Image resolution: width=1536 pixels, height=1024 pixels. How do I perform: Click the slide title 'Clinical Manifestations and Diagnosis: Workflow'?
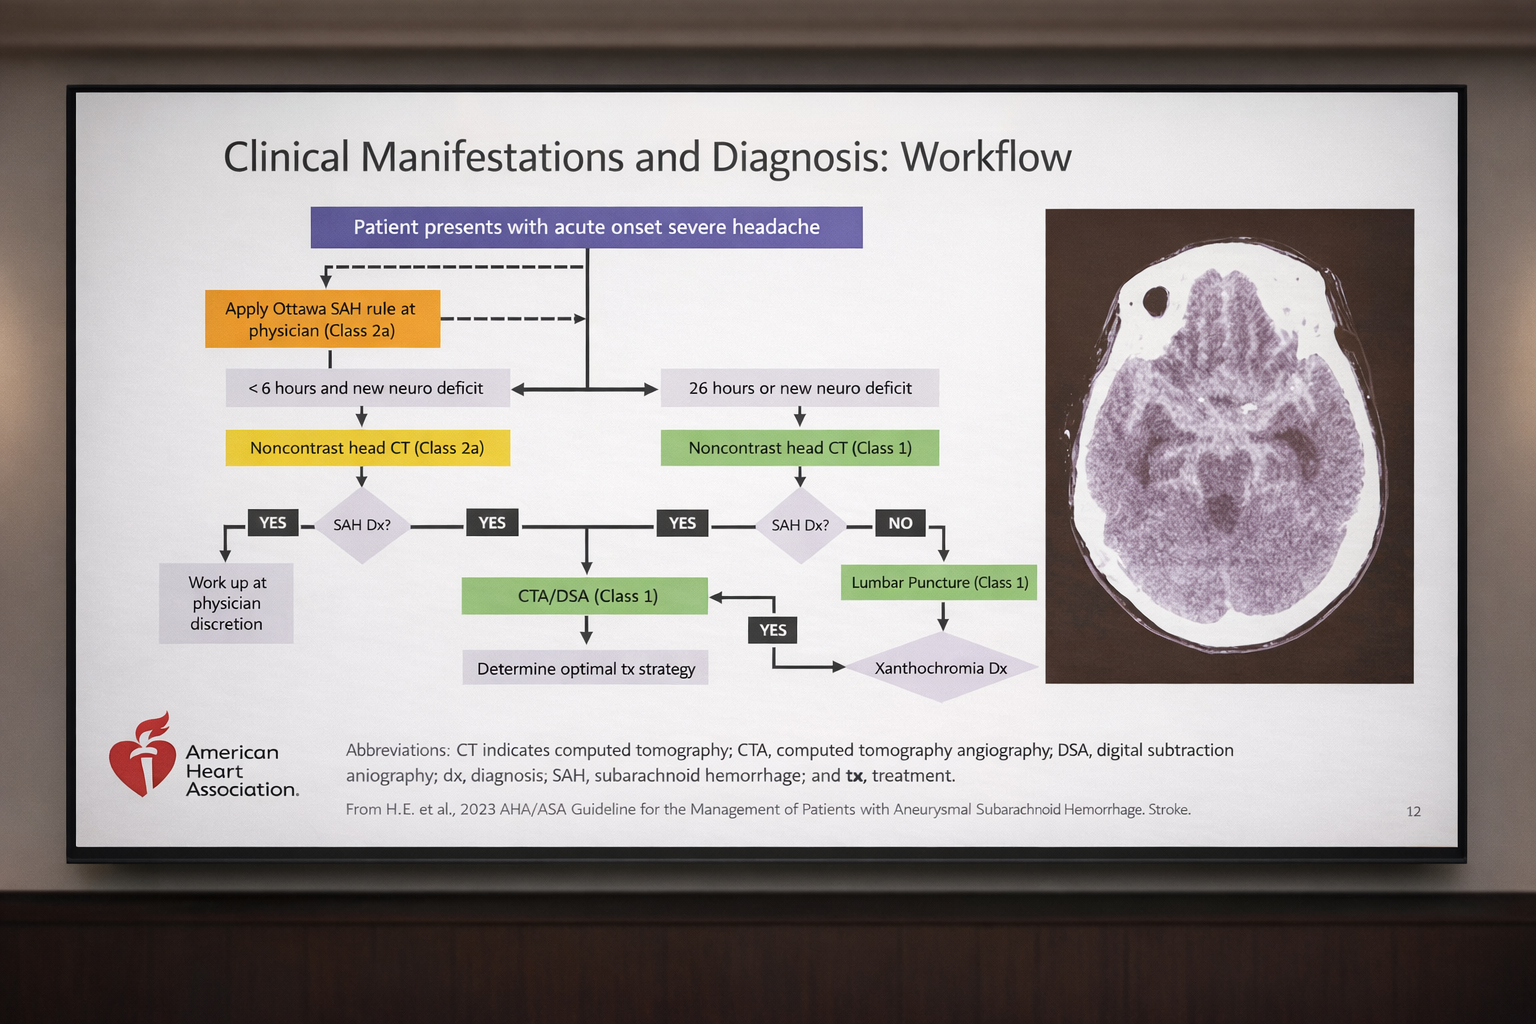[x=646, y=157]
